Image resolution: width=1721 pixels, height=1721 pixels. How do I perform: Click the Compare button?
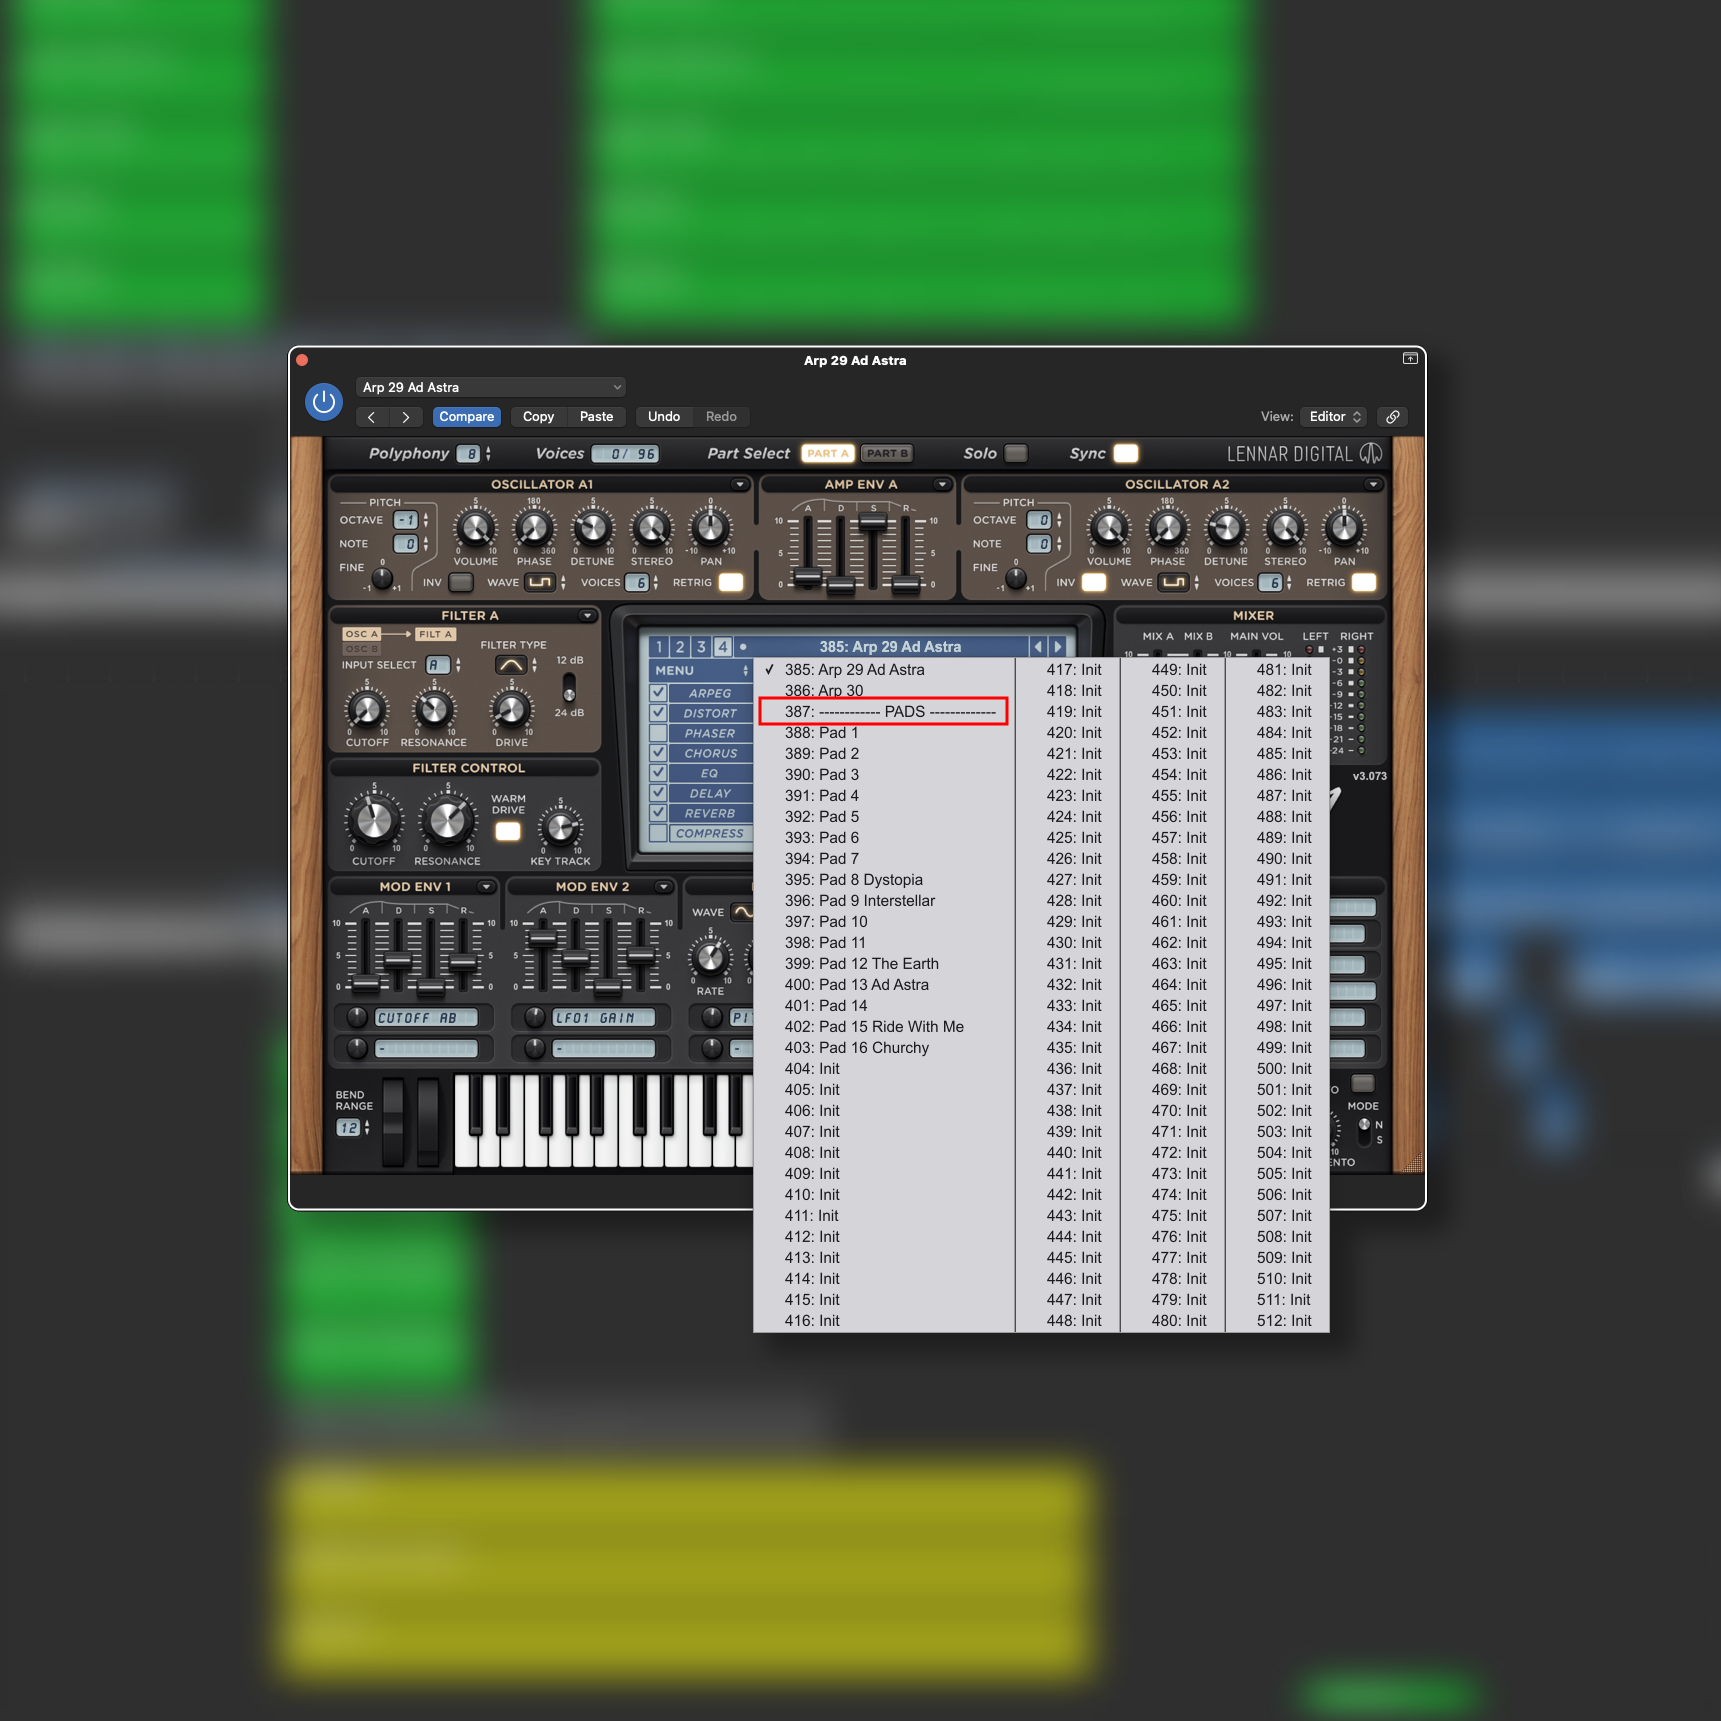pos(466,417)
